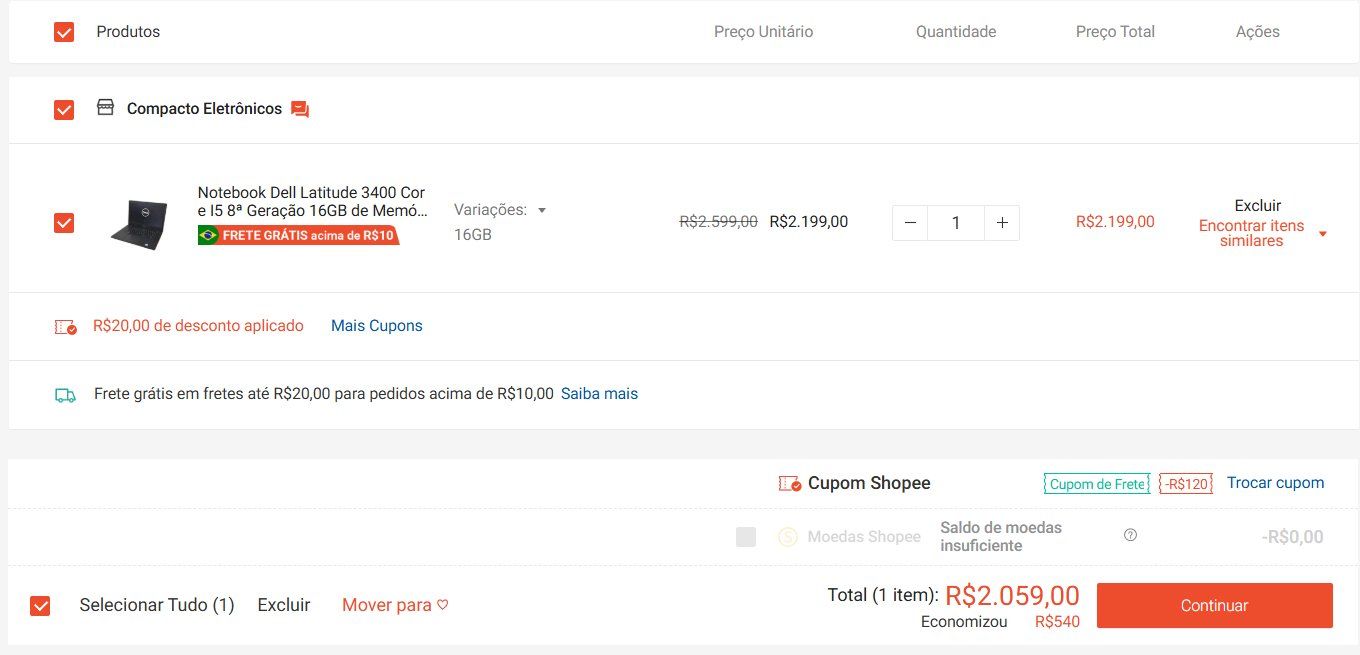Screen dimensions: 1360x655
Task: Toggle the Selecionar Tudo checkbox
Action: click(40, 605)
